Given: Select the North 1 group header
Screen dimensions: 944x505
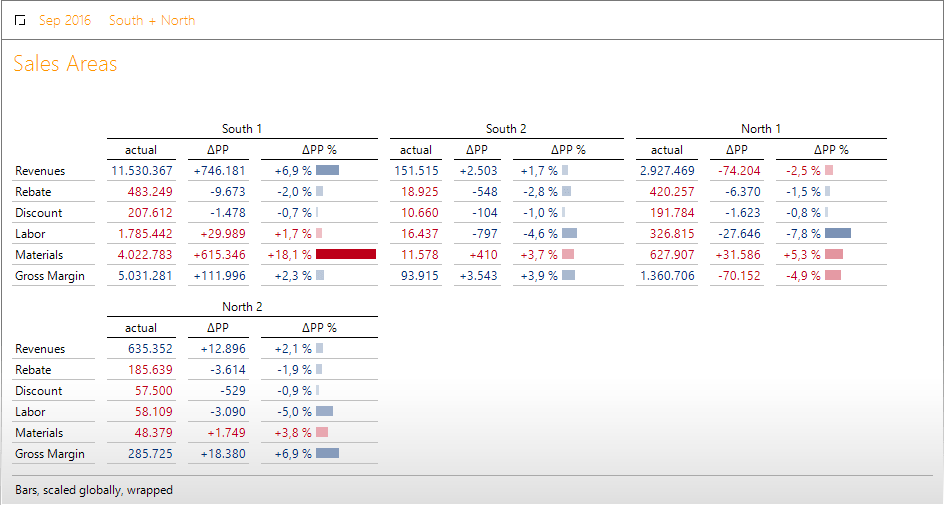Looking at the screenshot, I should coord(761,129).
